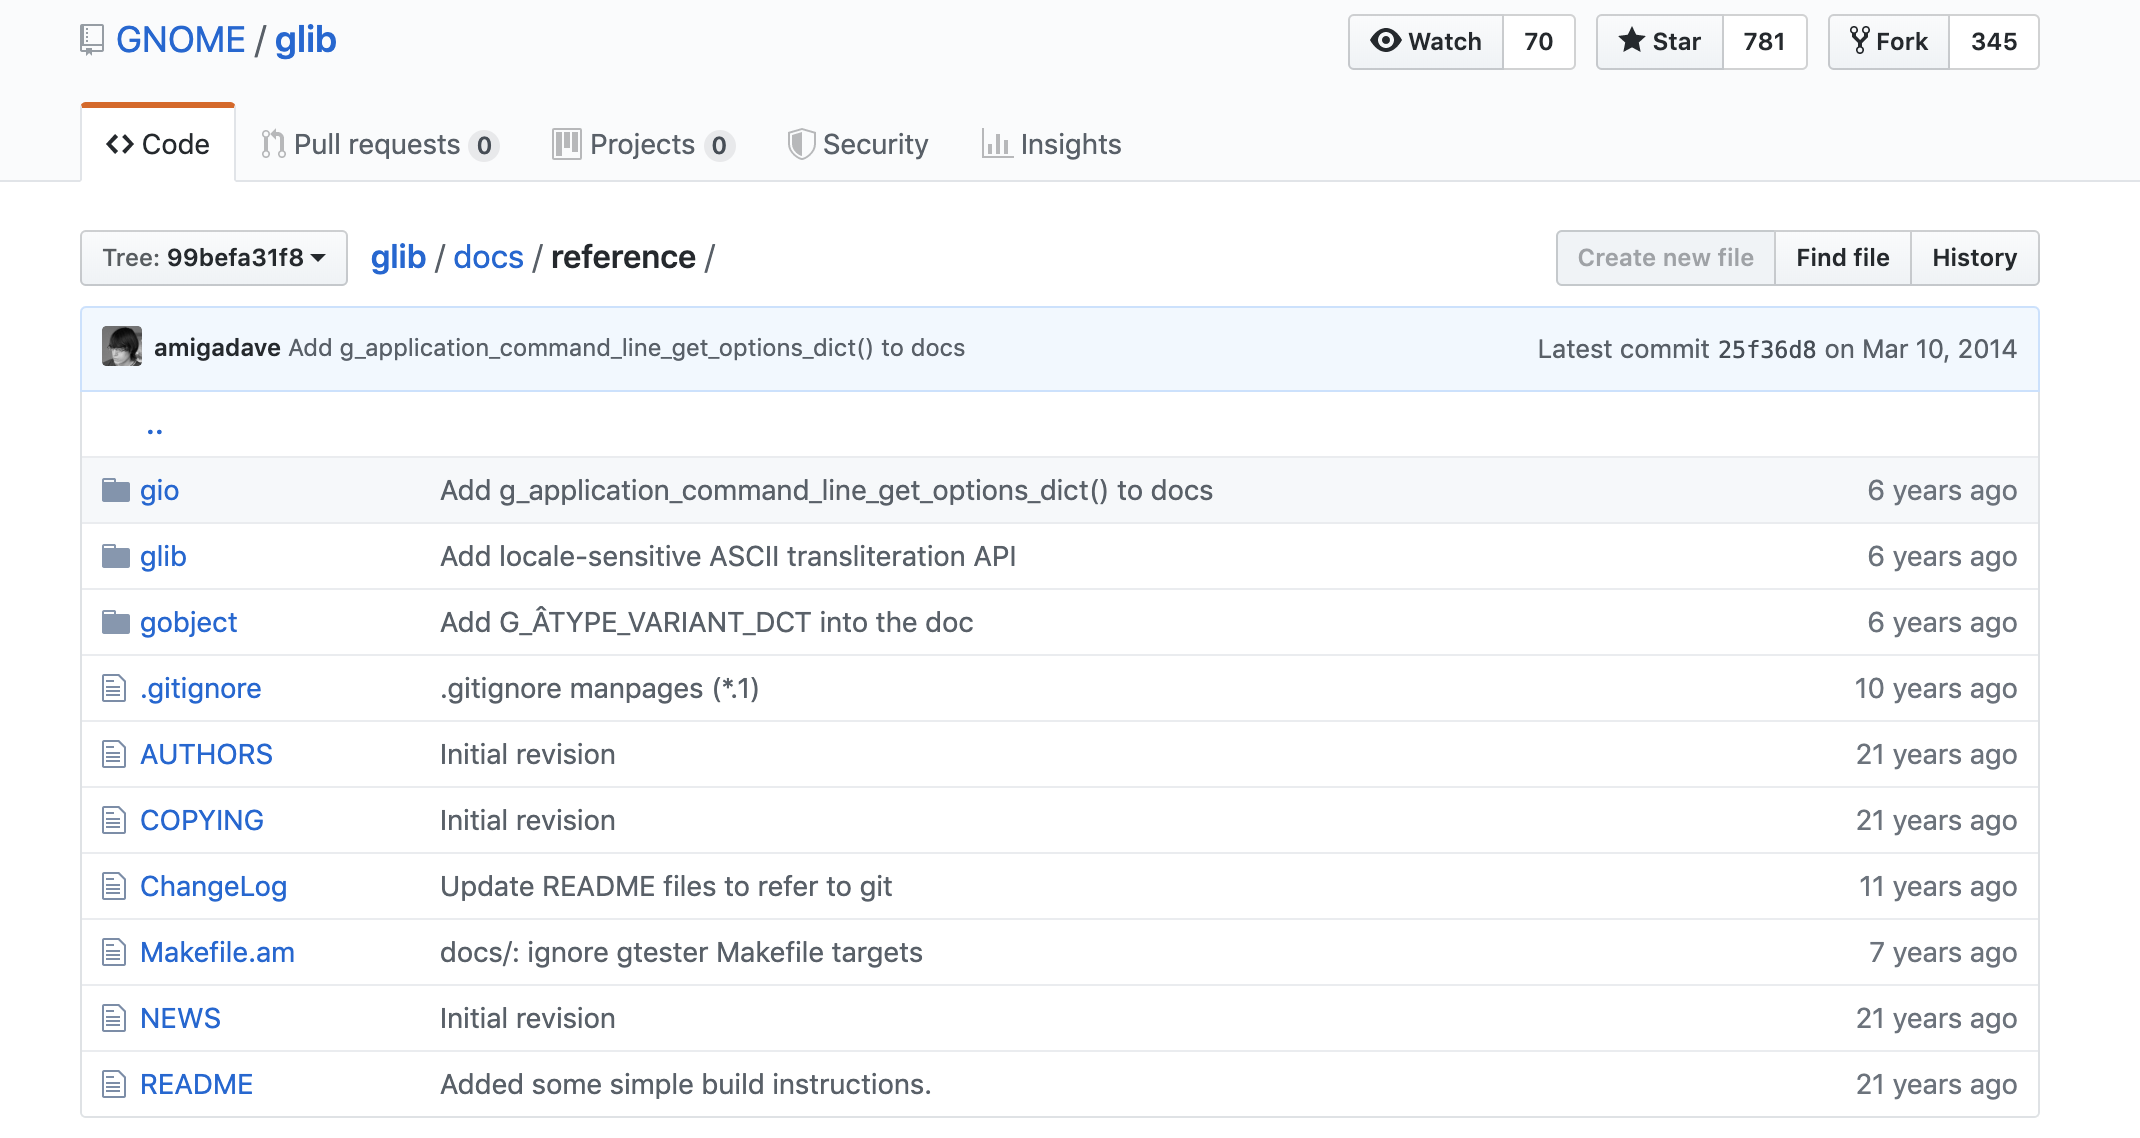Click the Create new file button
Viewport: 2140px width, 1138px height.
point(1666,258)
